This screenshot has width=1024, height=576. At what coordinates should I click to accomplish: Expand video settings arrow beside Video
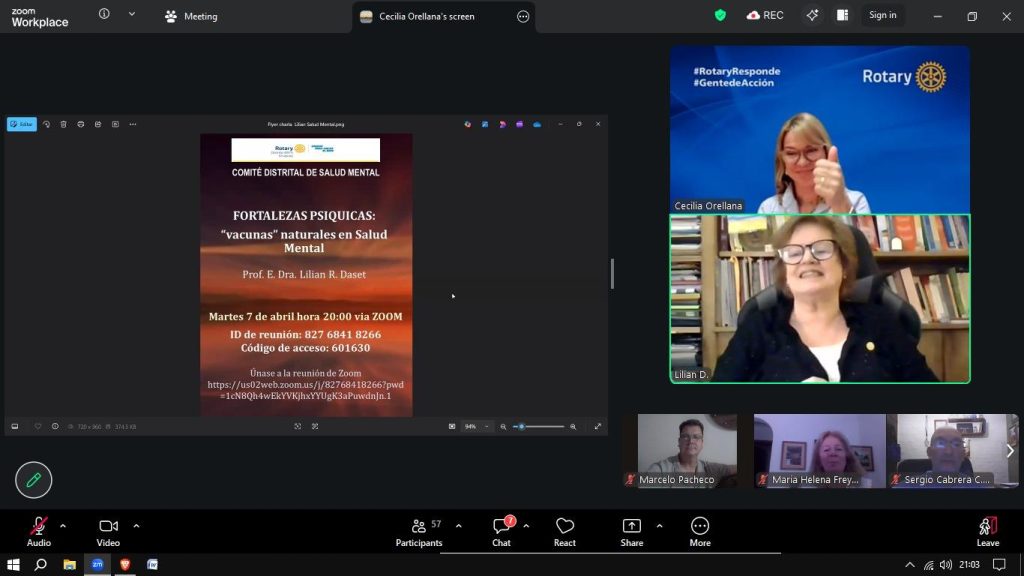(x=136, y=526)
